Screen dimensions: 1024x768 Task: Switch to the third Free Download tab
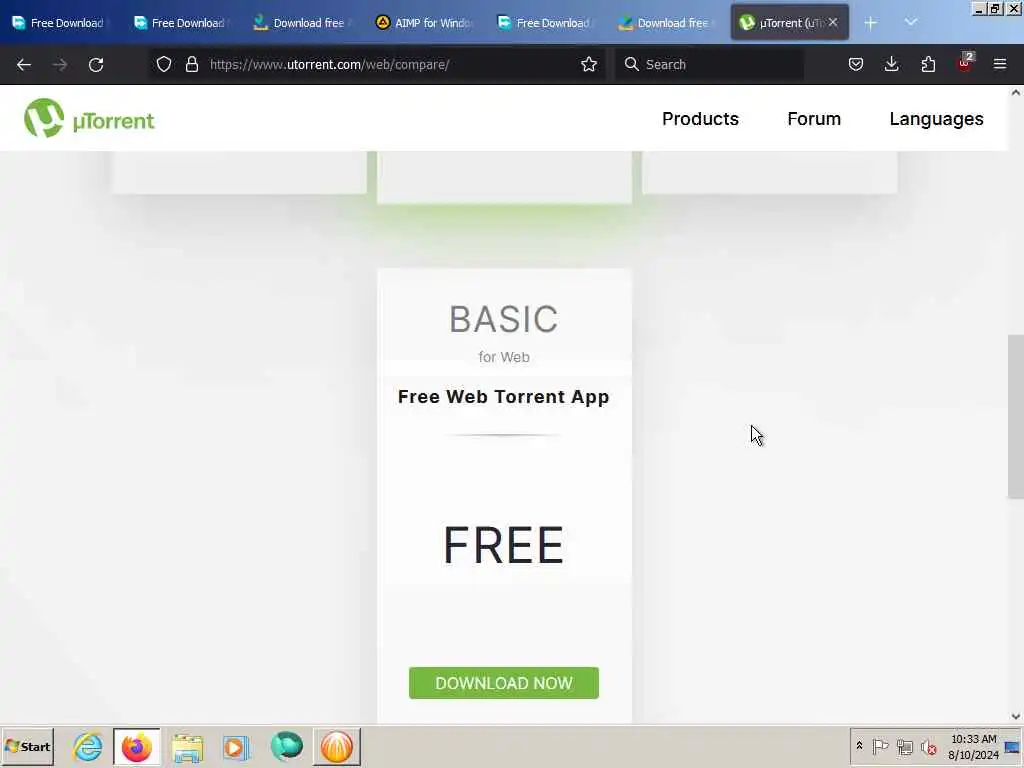click(x=546, y=23)
